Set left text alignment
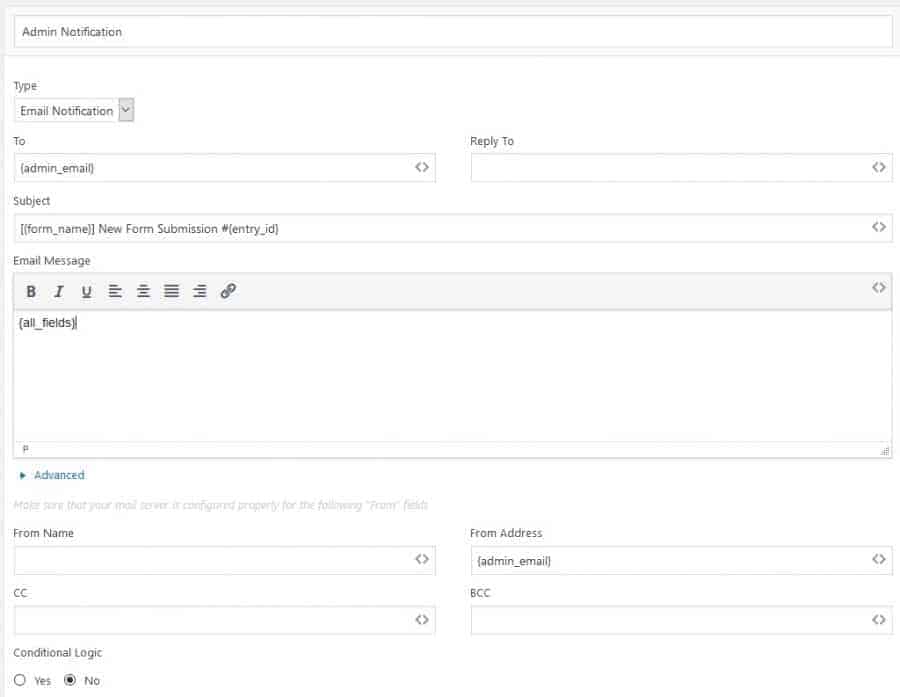 [x=115, y=291]
